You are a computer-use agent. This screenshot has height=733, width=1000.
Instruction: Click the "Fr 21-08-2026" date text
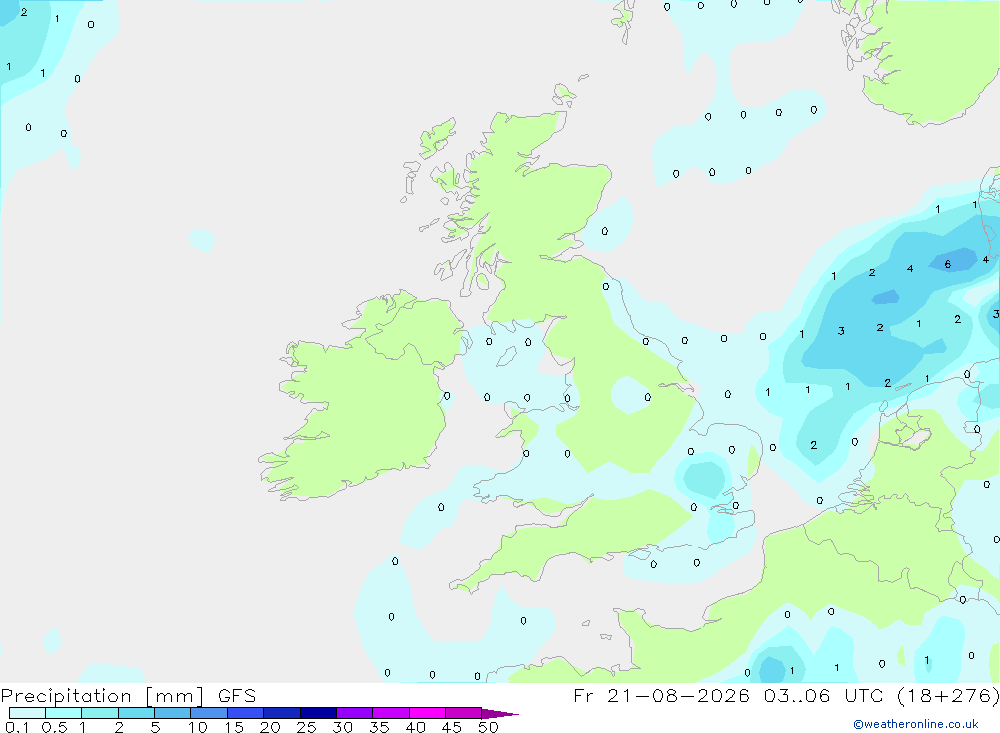[x=661, y=695]
